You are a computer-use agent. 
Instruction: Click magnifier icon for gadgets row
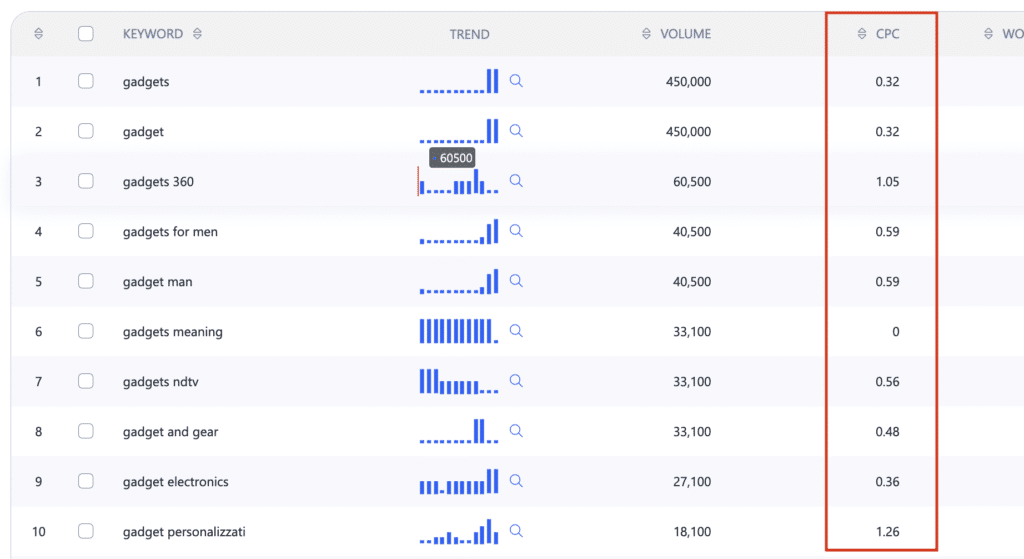pos(516,81)
